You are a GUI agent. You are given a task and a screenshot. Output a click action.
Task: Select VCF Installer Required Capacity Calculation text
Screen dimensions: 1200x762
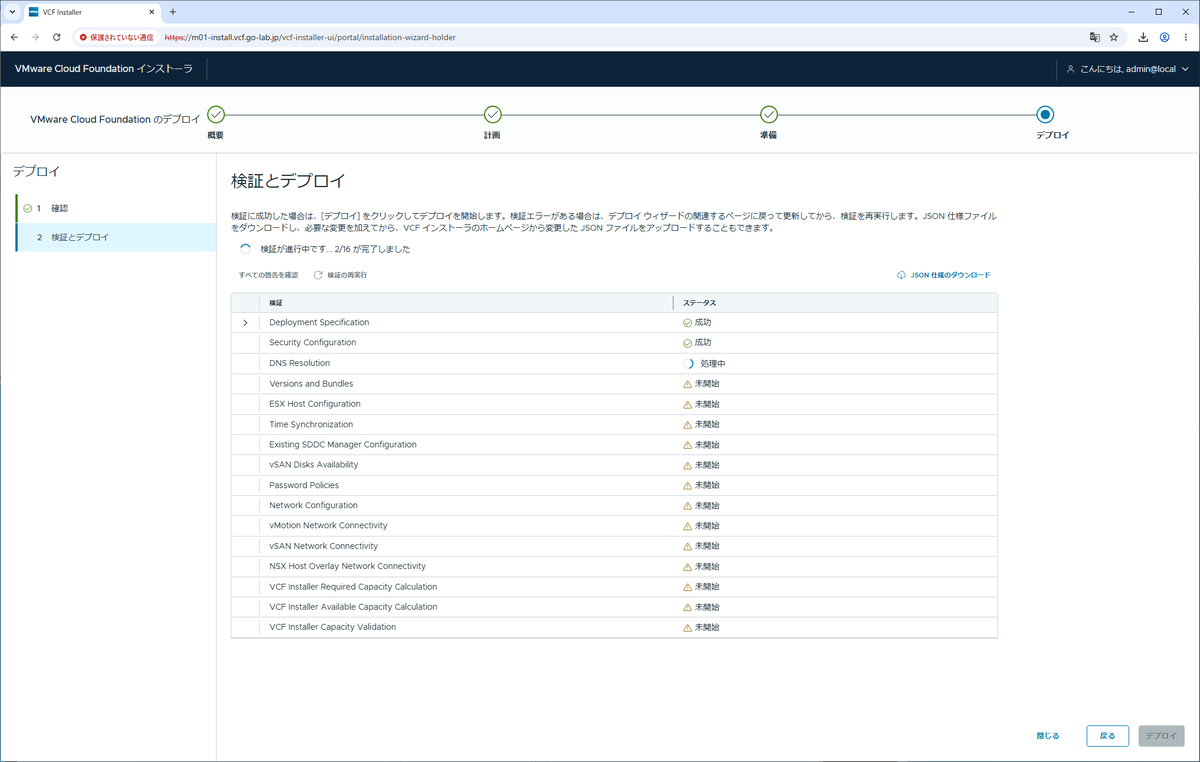click(353, 587)
